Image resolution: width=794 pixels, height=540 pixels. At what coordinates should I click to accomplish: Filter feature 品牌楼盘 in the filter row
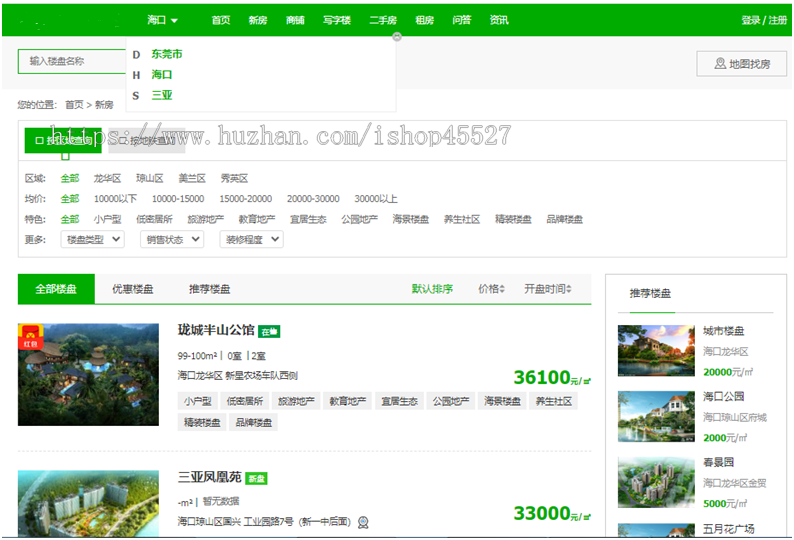[565, 219]
